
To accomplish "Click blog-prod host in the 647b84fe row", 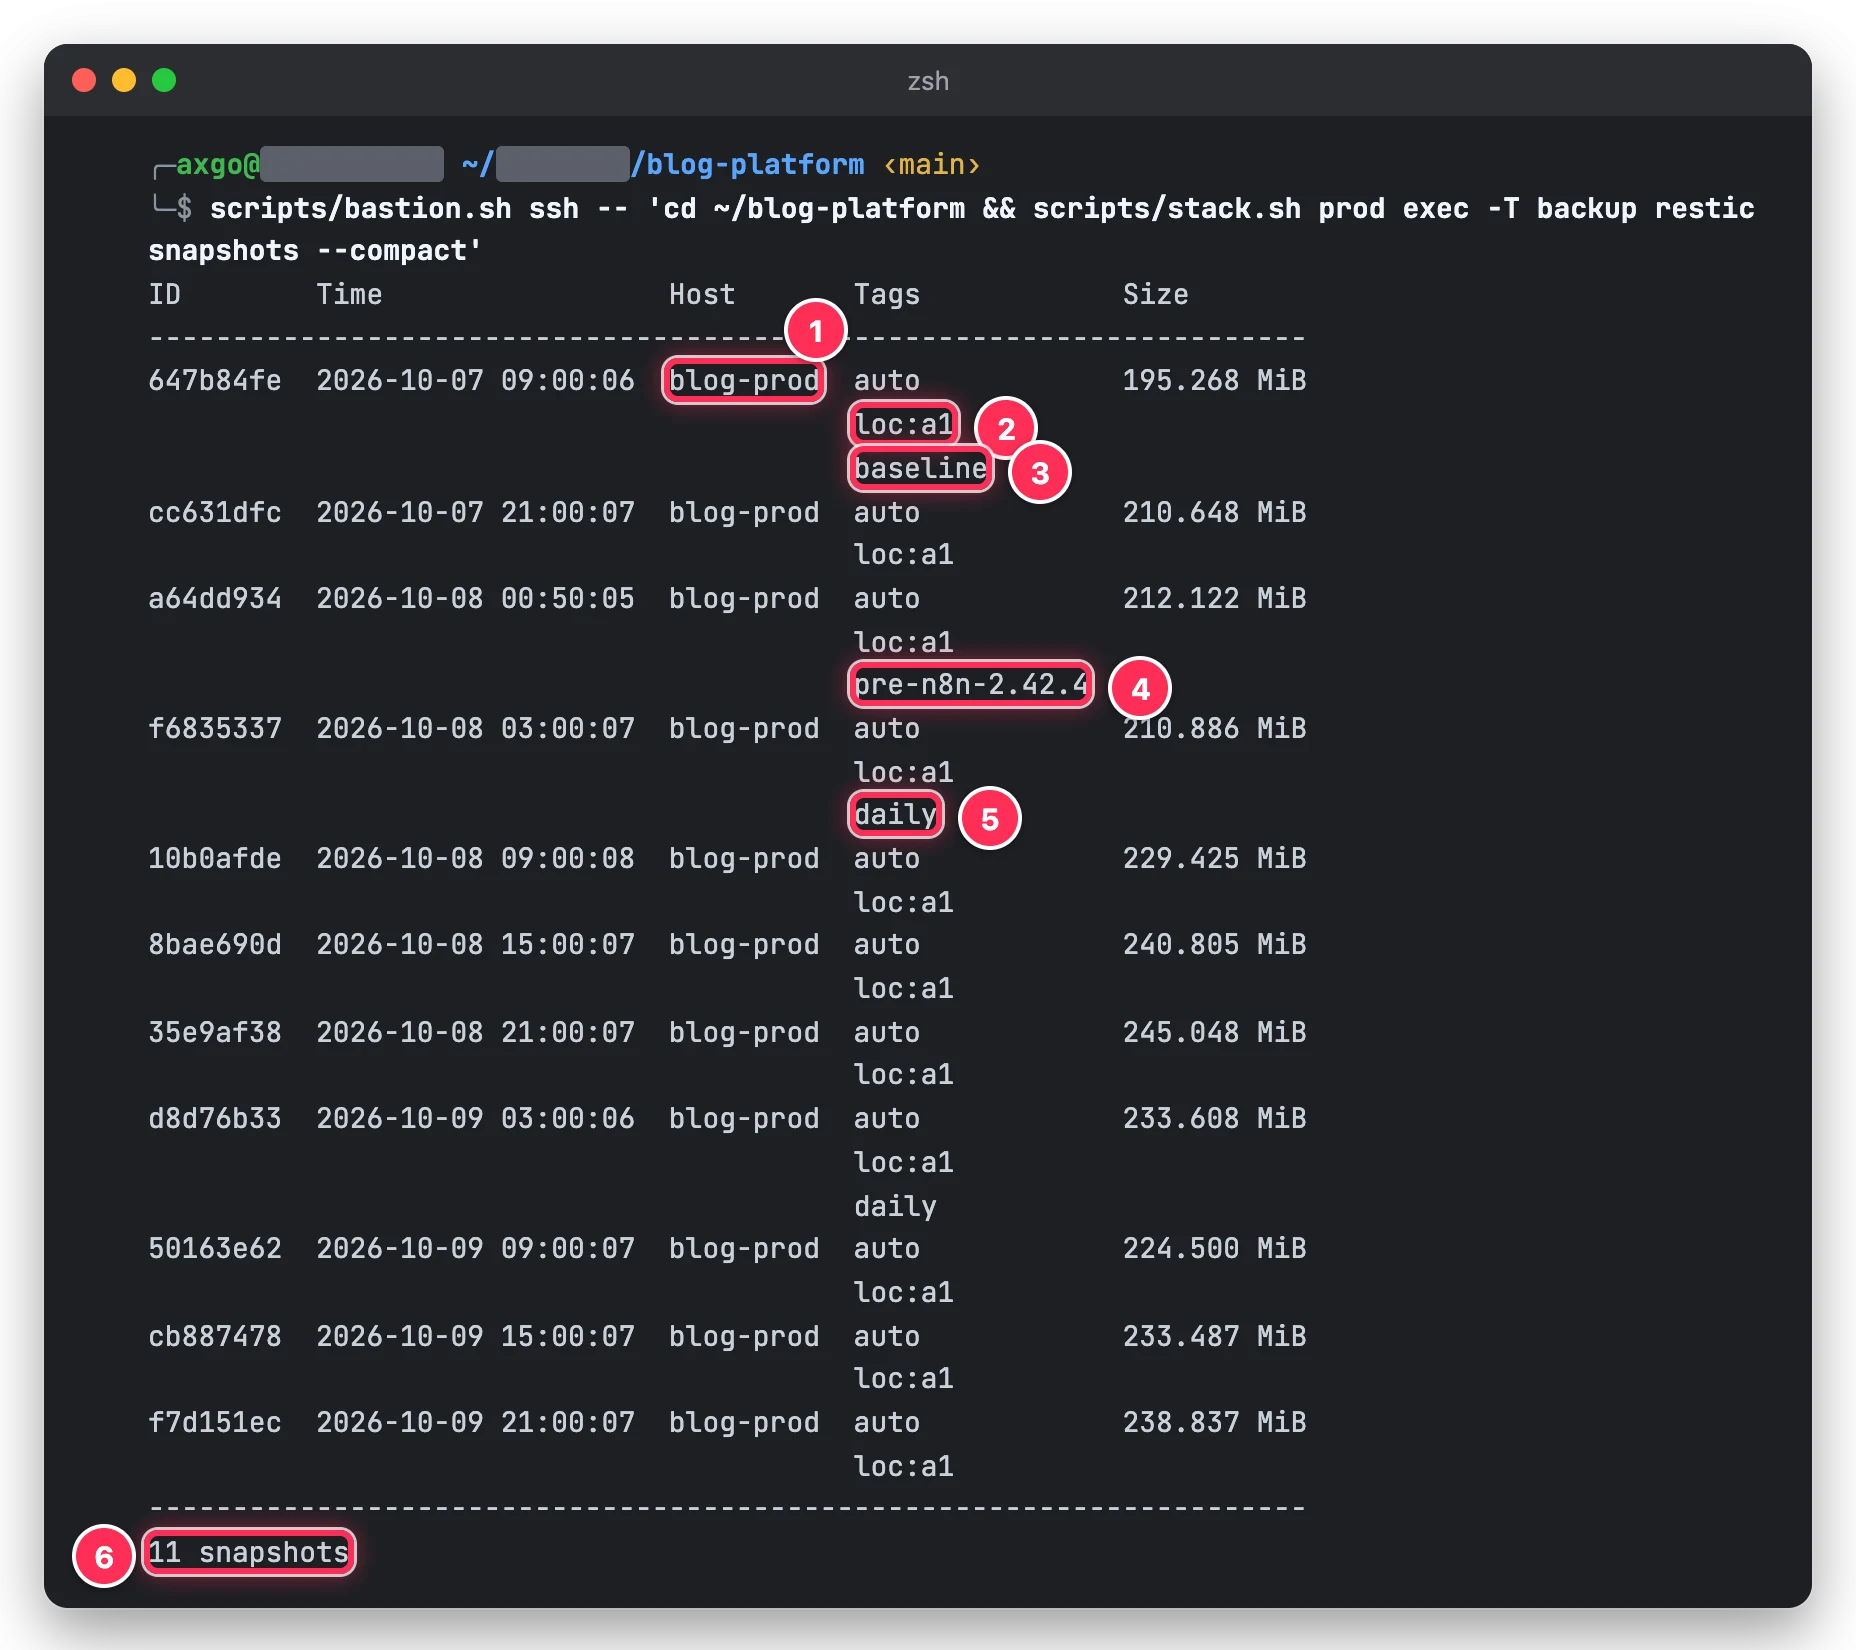I will tap(744, 380).
